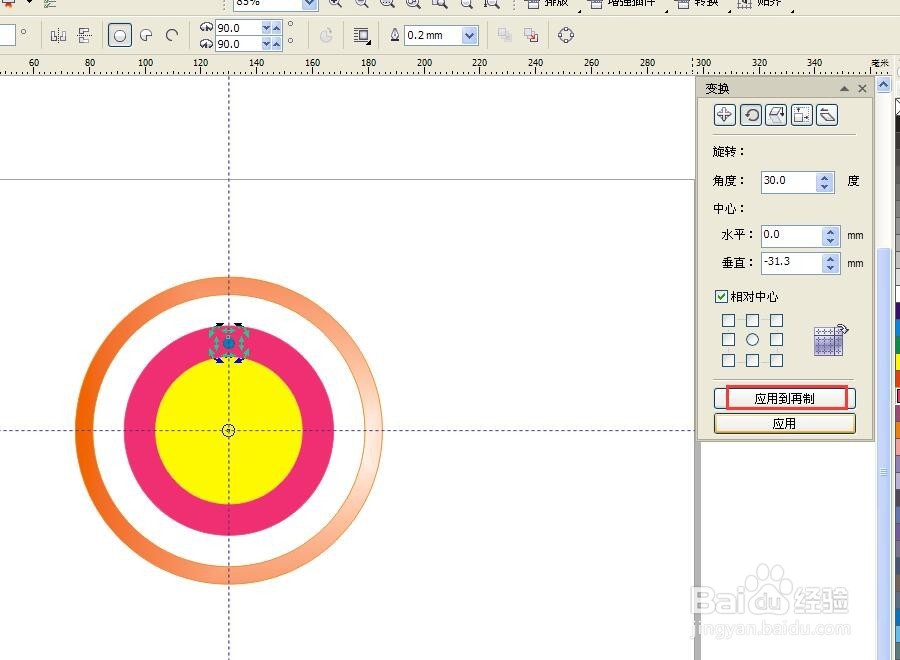Click the arc direction swap icon
This screenshot has height=660, width=900.
pos(326,36)
